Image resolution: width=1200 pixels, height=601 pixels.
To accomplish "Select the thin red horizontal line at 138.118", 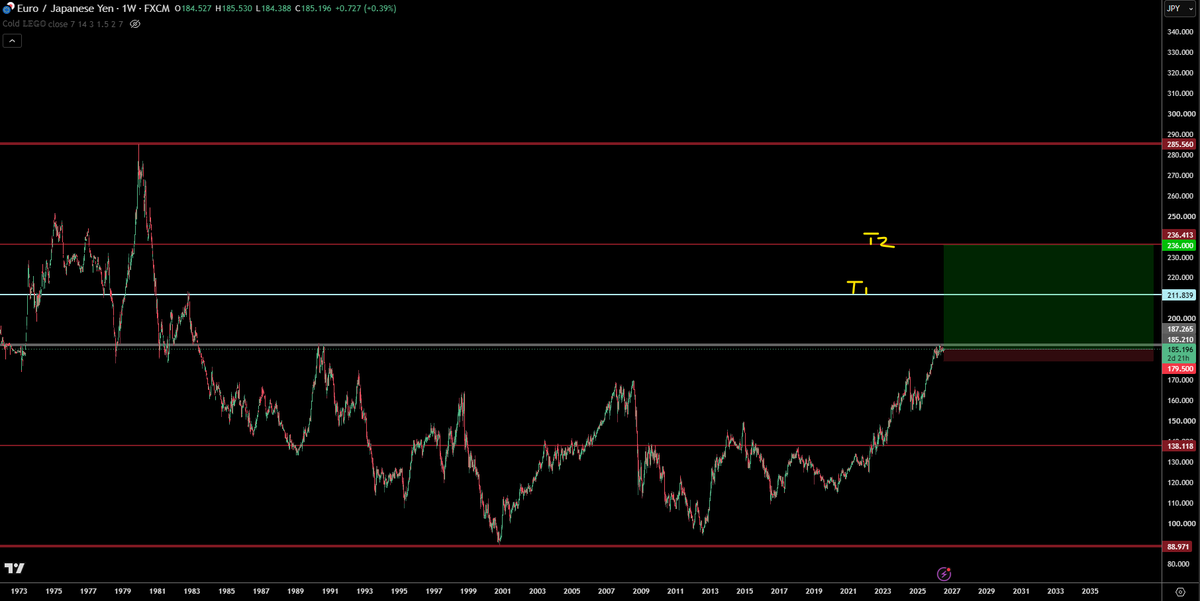I will 580,446.
